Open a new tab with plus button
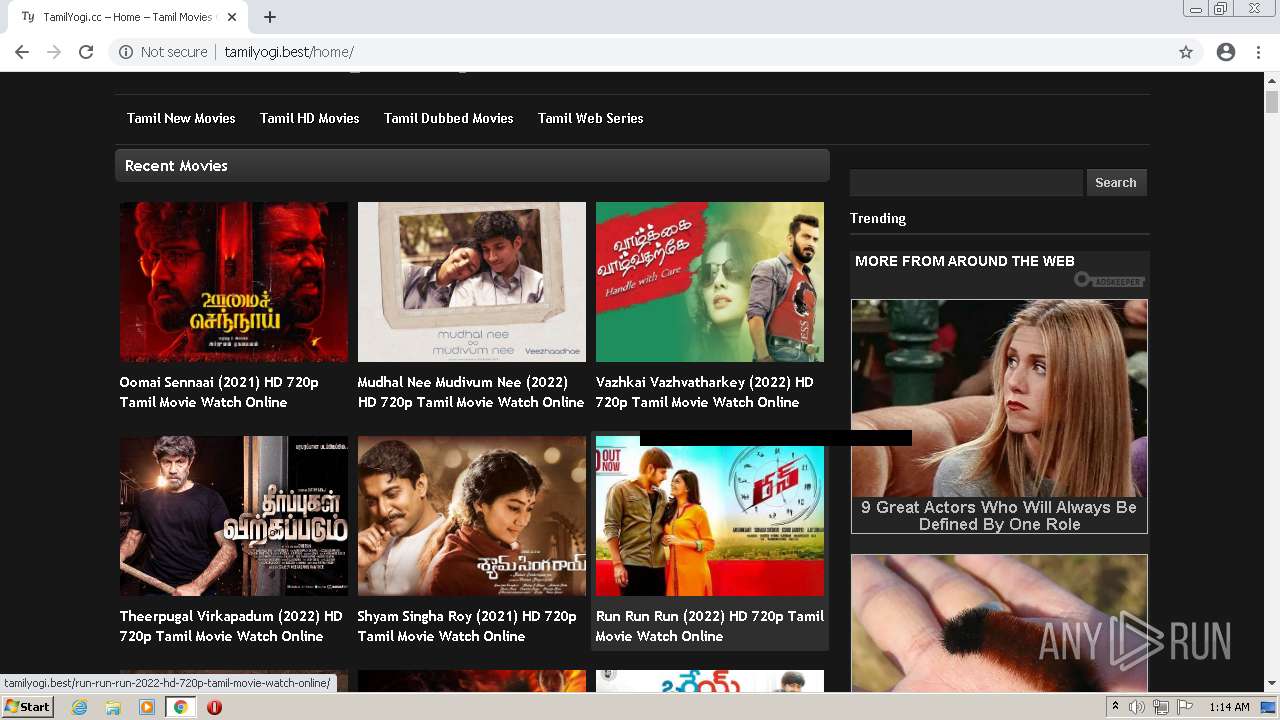The image size is (1280, 720). [x=270, y=17]
